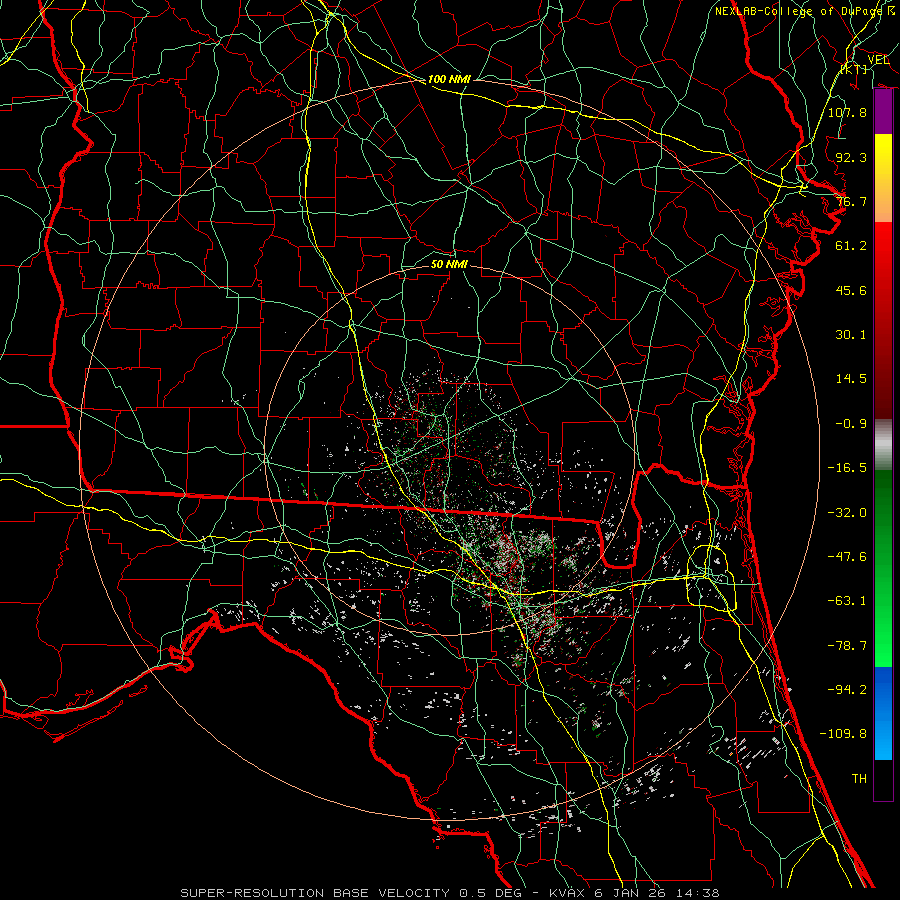
Task: Click the VEL legend title
Action: 878,59
